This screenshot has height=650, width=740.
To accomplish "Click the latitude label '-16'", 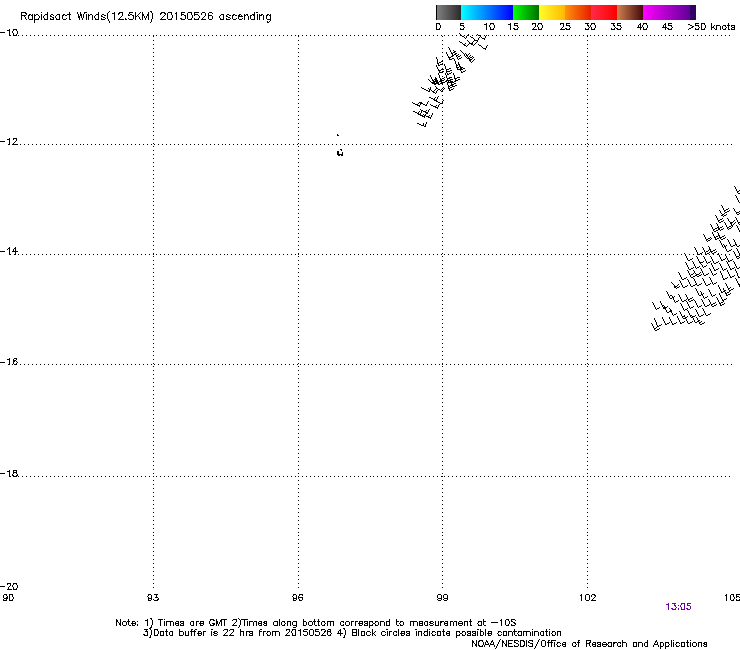I will (9, 362).
